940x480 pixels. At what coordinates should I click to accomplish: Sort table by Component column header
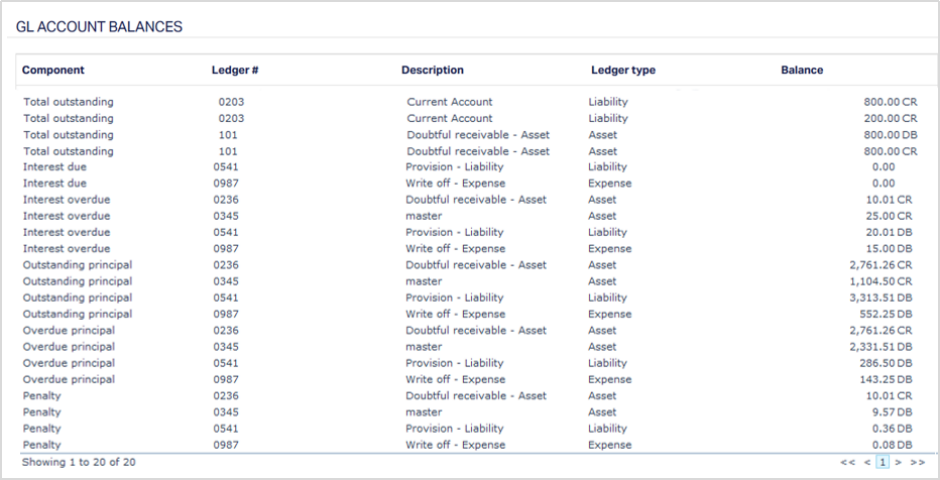tap(53, 70)
